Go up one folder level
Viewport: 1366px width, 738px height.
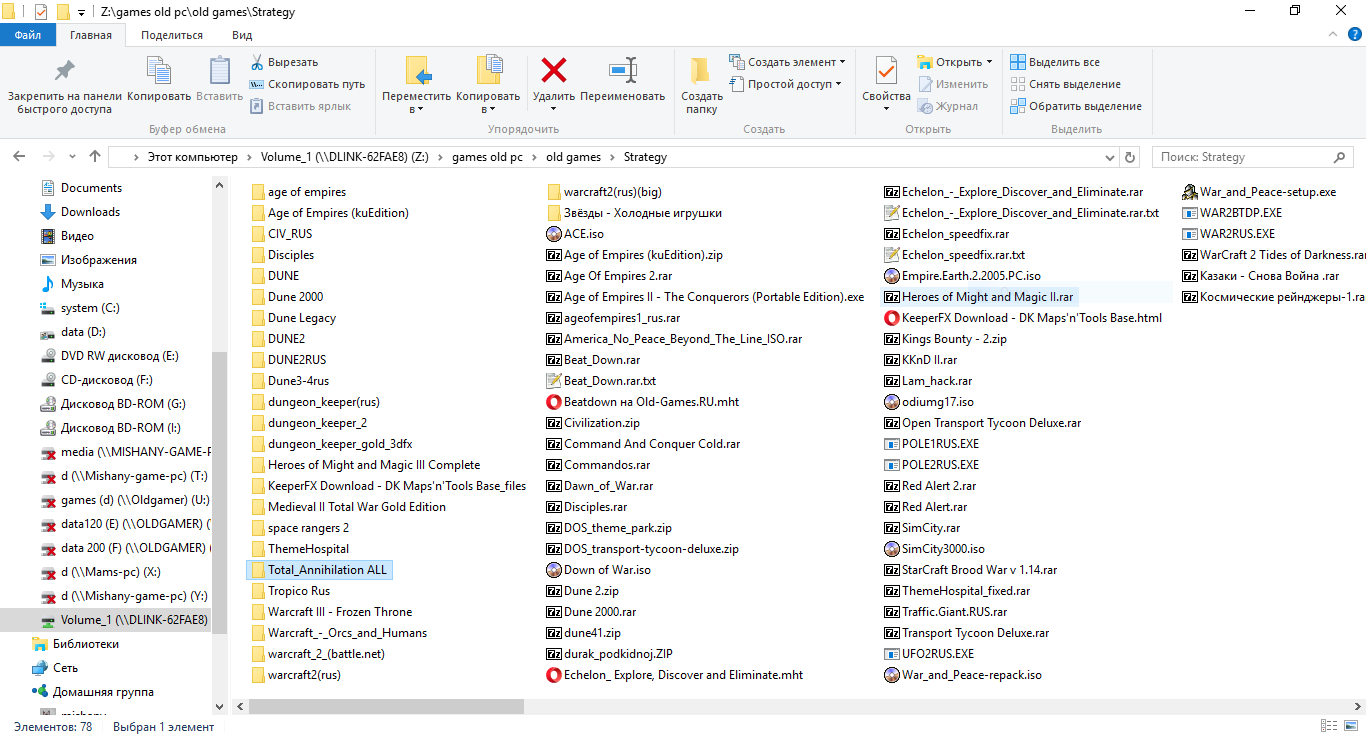(x=95, y=157)
